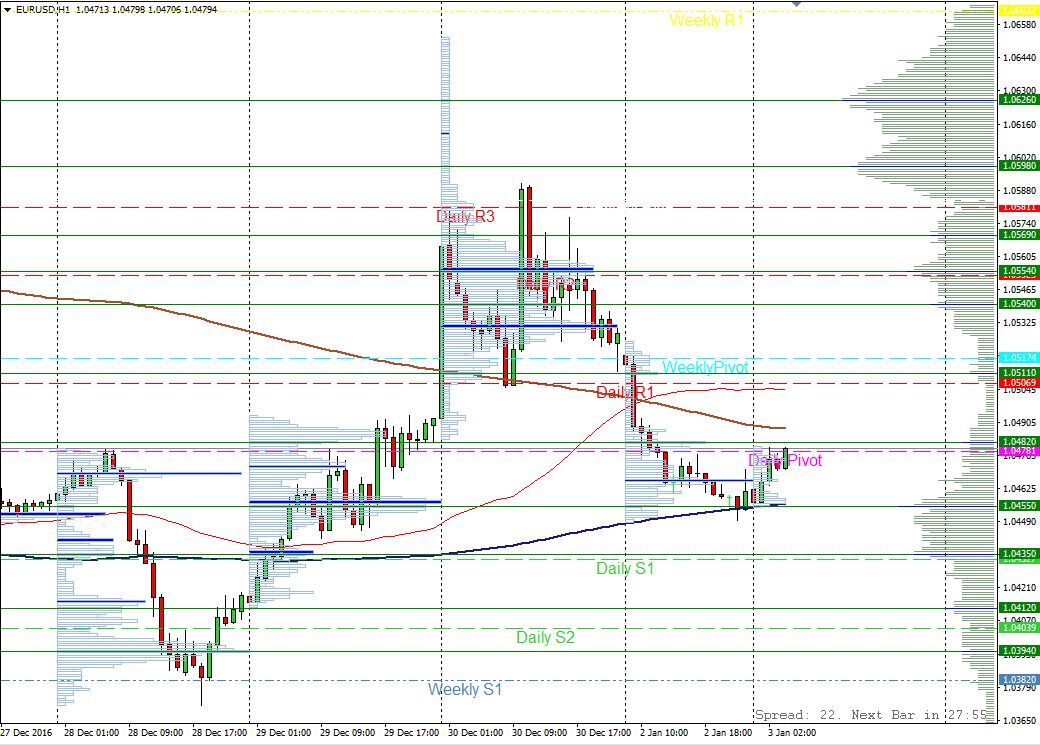The height and width of the screenshot is (745, 1040).
Task: Click the green 1.04350 price tag
Action: [x=1019, y=553]
